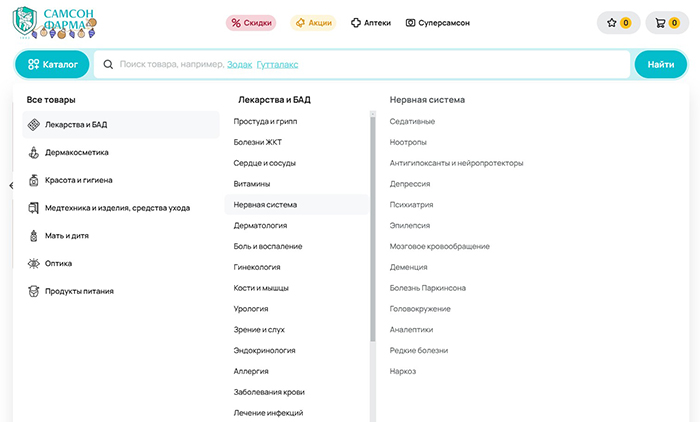Open the Акции promotions page
Screen dimensions: 700x422
313,22
